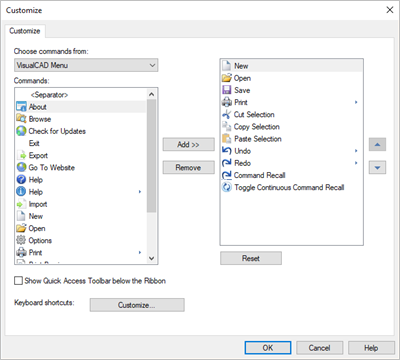Select the Help question mark icon
This screenshot has height=360, width=400.
point(21,180)
